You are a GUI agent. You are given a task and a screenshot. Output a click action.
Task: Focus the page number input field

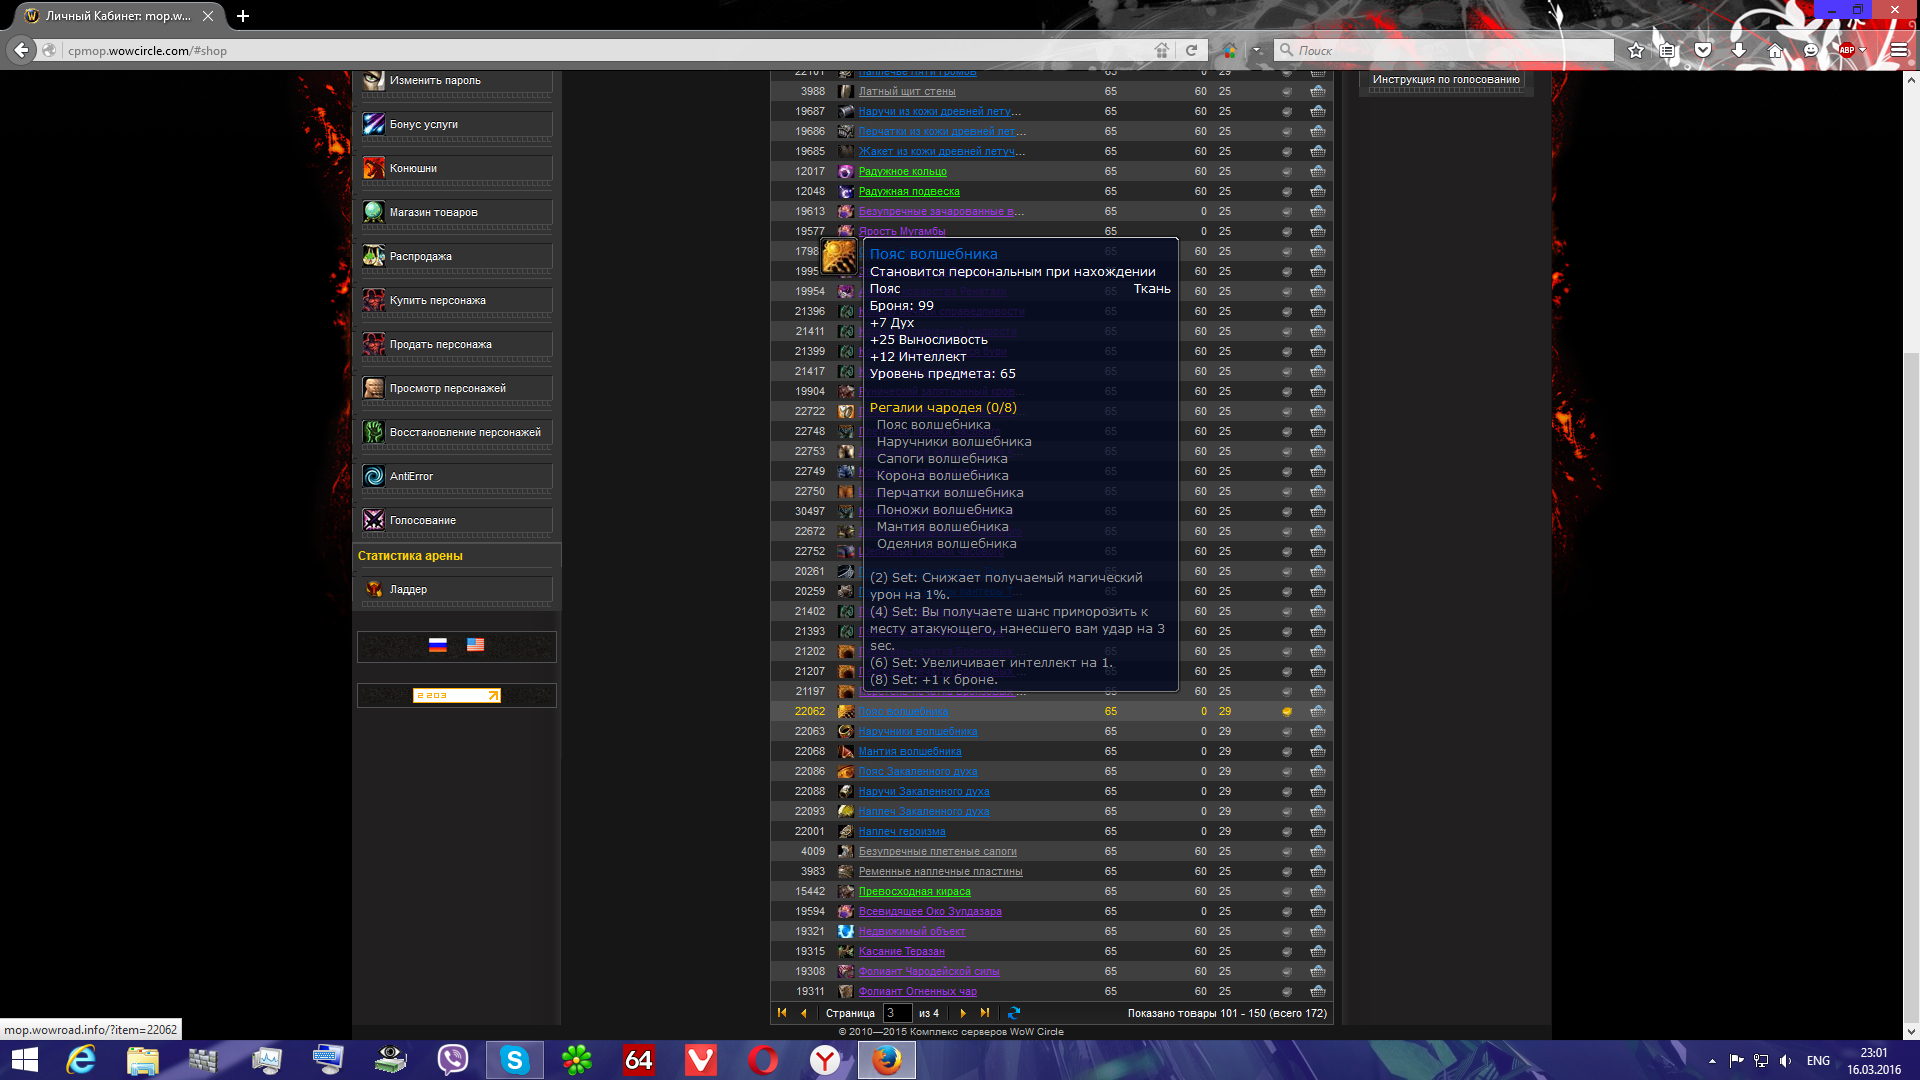point(896,1013)
